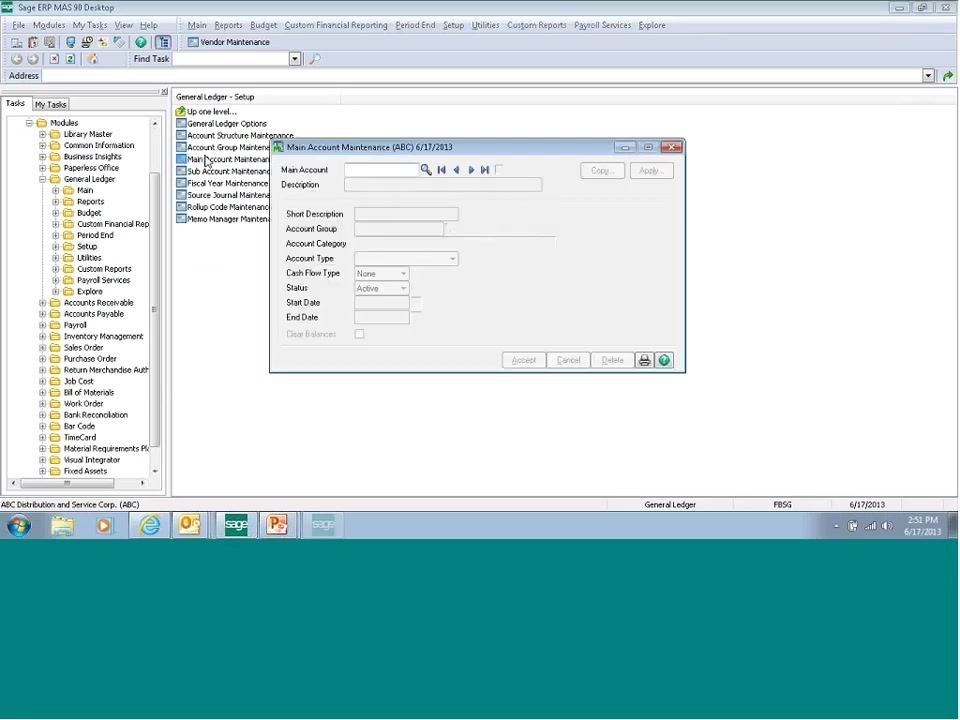Click the Find Task input box

pos(231,59)
